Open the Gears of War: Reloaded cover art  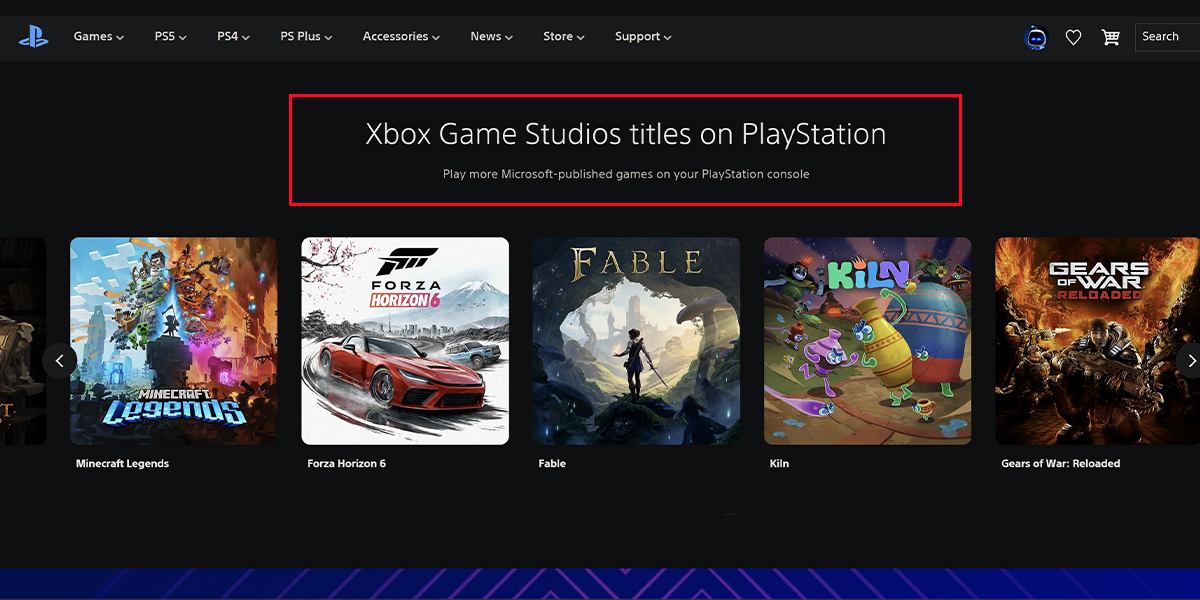tap(1097, 341)
